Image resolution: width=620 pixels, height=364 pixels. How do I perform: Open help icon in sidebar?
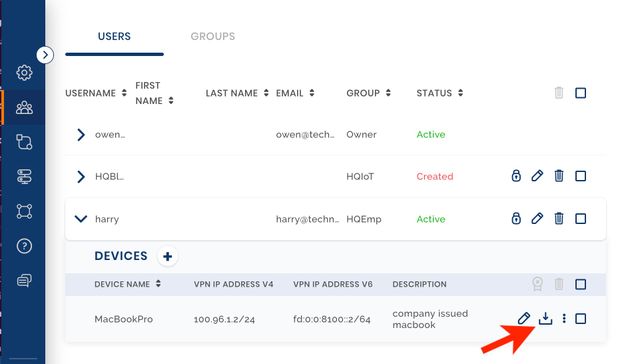tap(24, 246)
